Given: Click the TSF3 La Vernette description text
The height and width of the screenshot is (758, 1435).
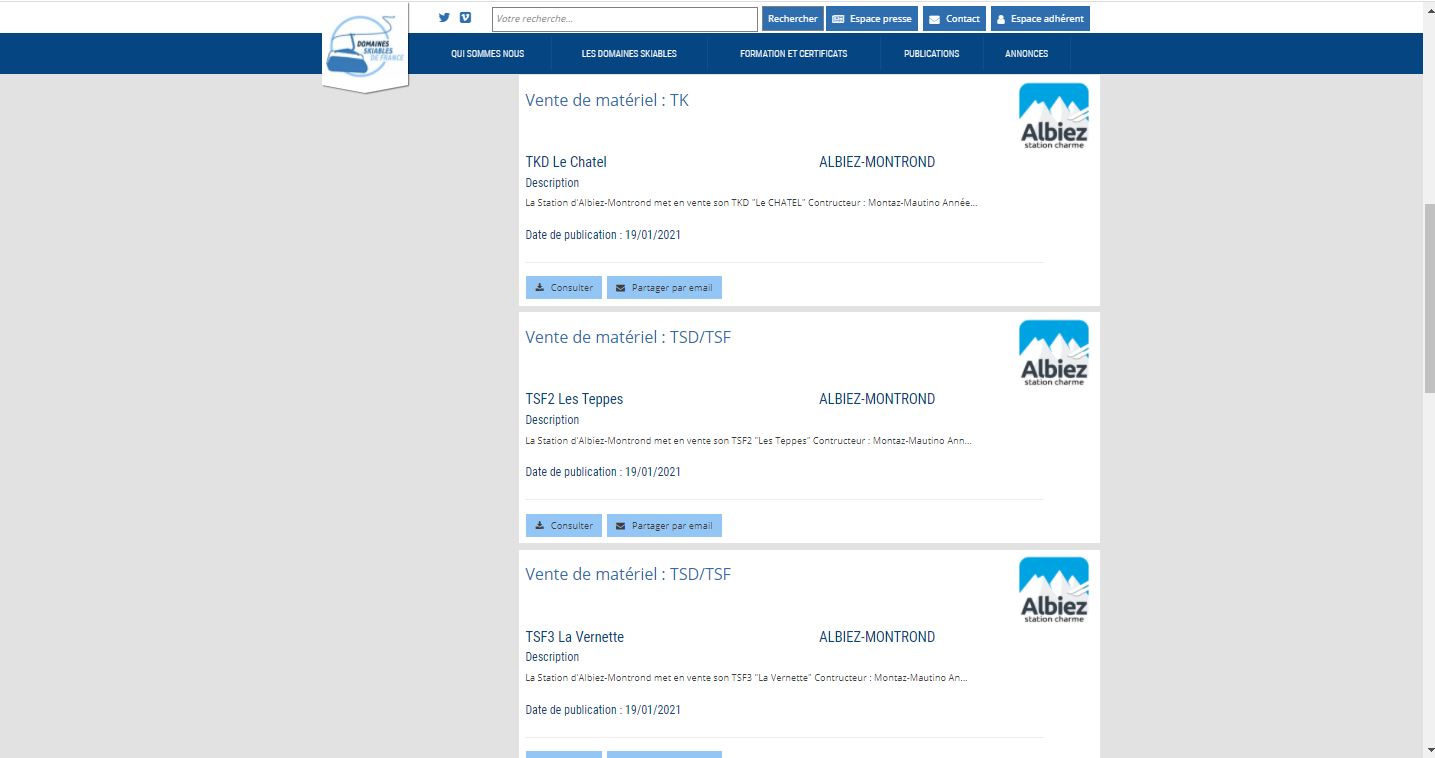Looking at the screenshot, I should (746, 678).
